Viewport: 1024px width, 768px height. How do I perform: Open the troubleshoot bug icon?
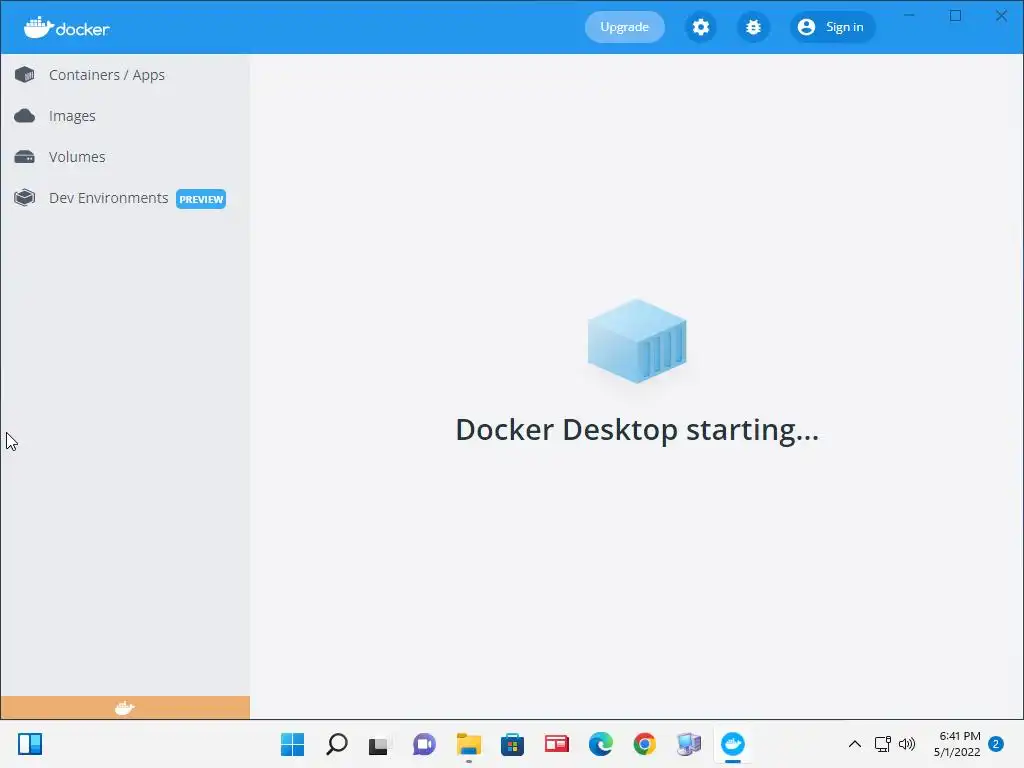(x=753, y=27)
